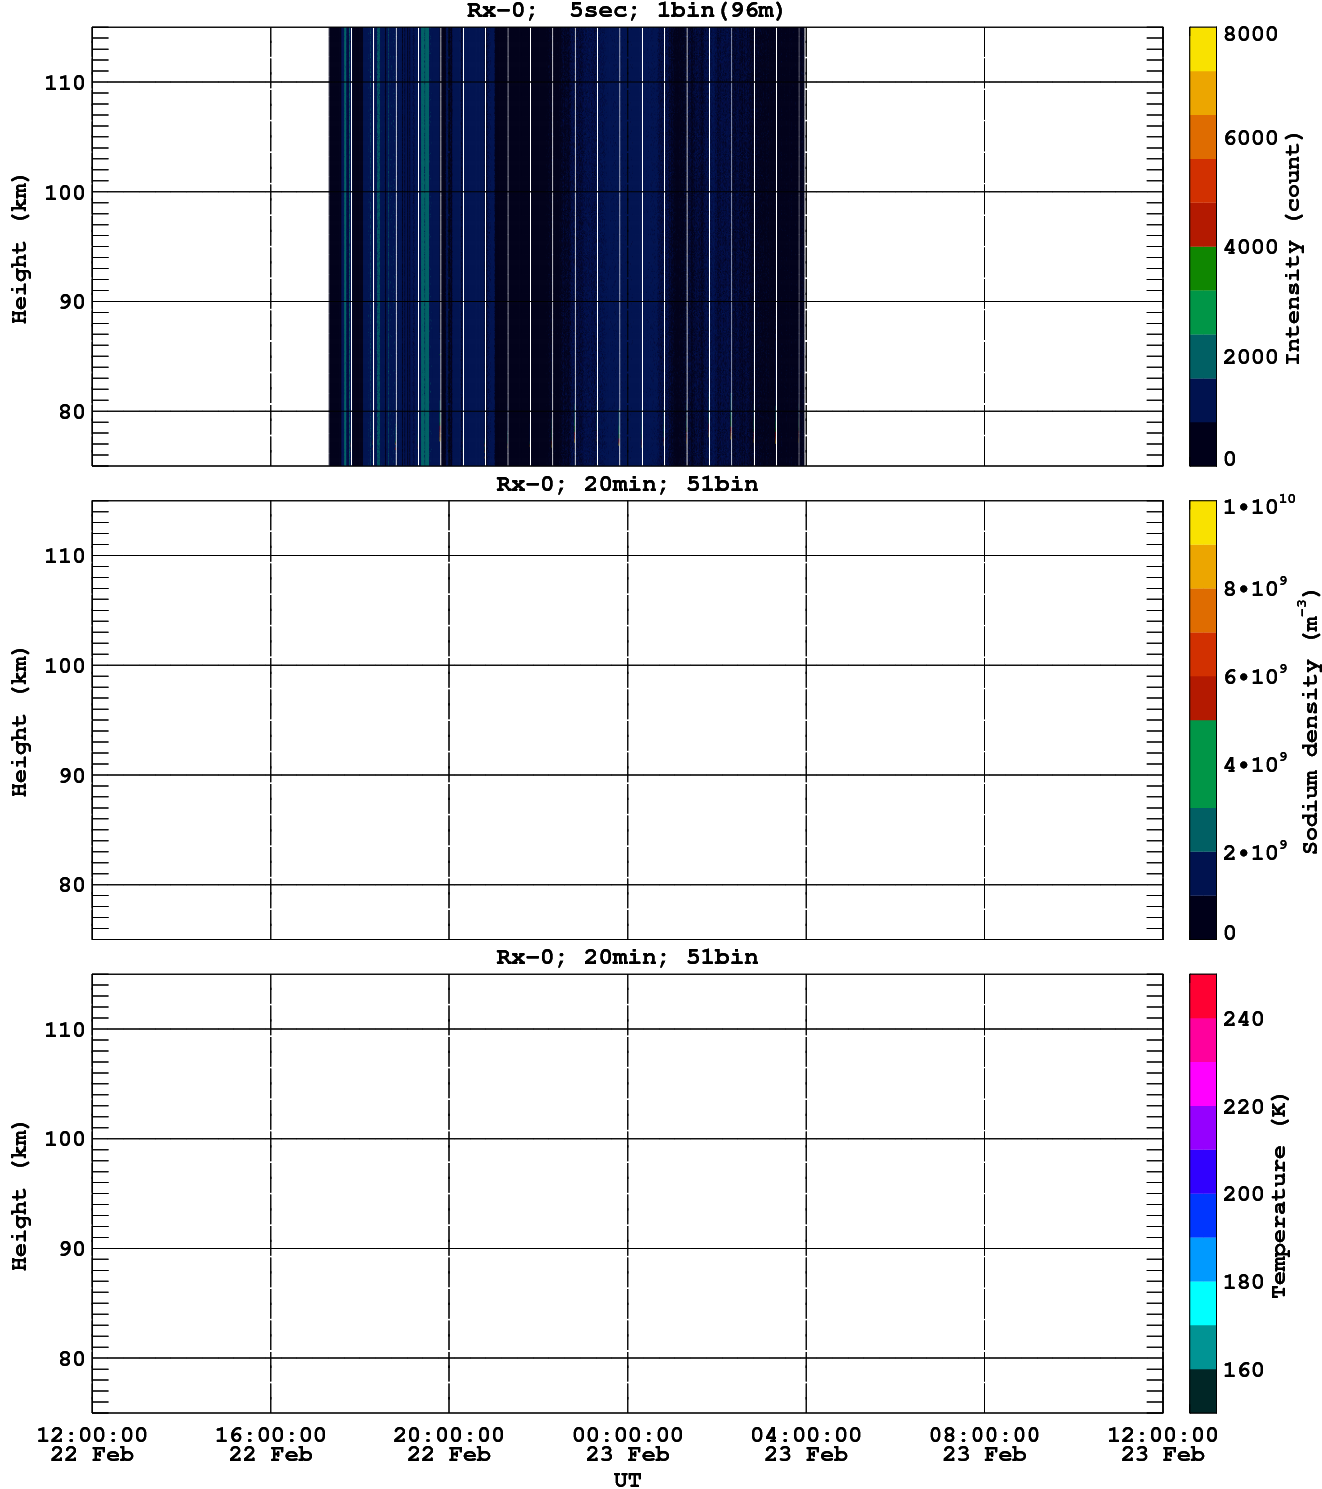The width and height of the screenshot is (1322, 1489).
Task: Click the '2000' intensity colorbar value
Action: click(1250, 357)
